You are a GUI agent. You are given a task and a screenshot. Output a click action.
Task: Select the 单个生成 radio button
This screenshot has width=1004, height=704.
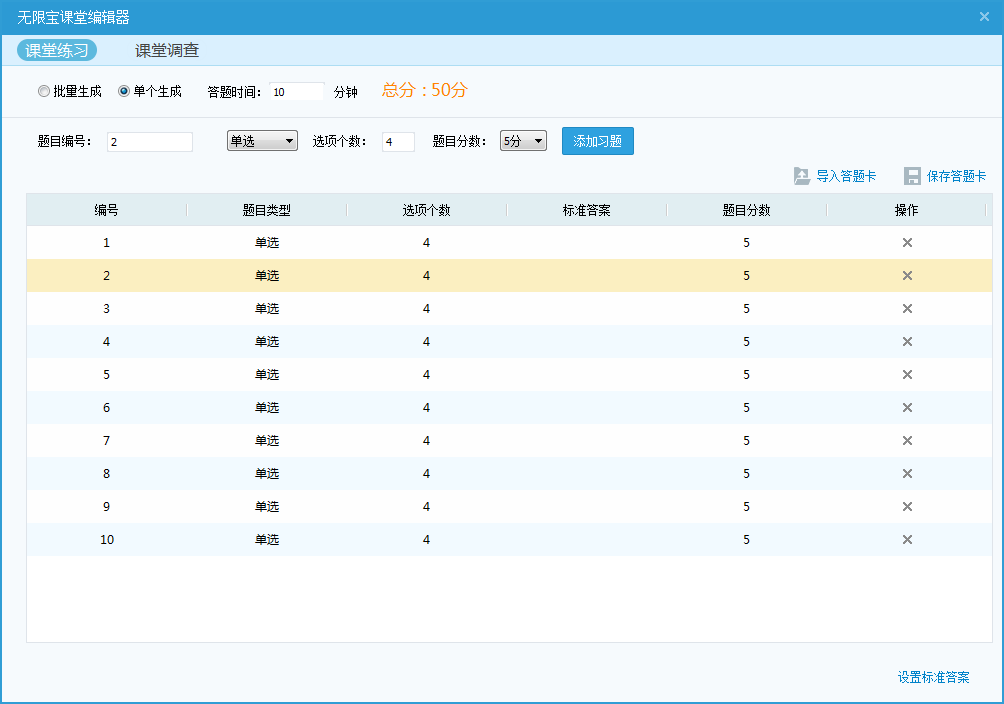(124, 92)
